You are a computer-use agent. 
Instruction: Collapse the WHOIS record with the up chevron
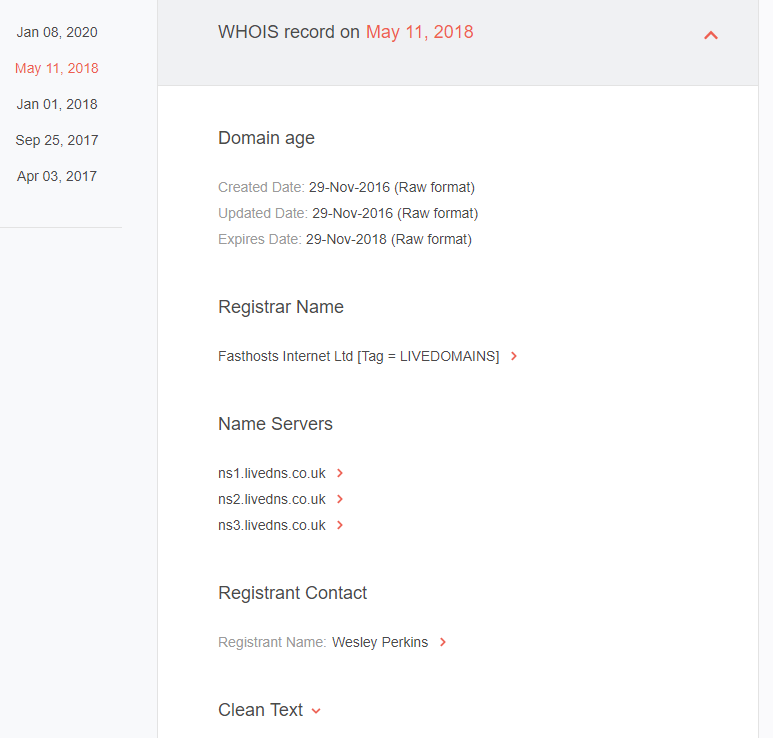(710, 35)
